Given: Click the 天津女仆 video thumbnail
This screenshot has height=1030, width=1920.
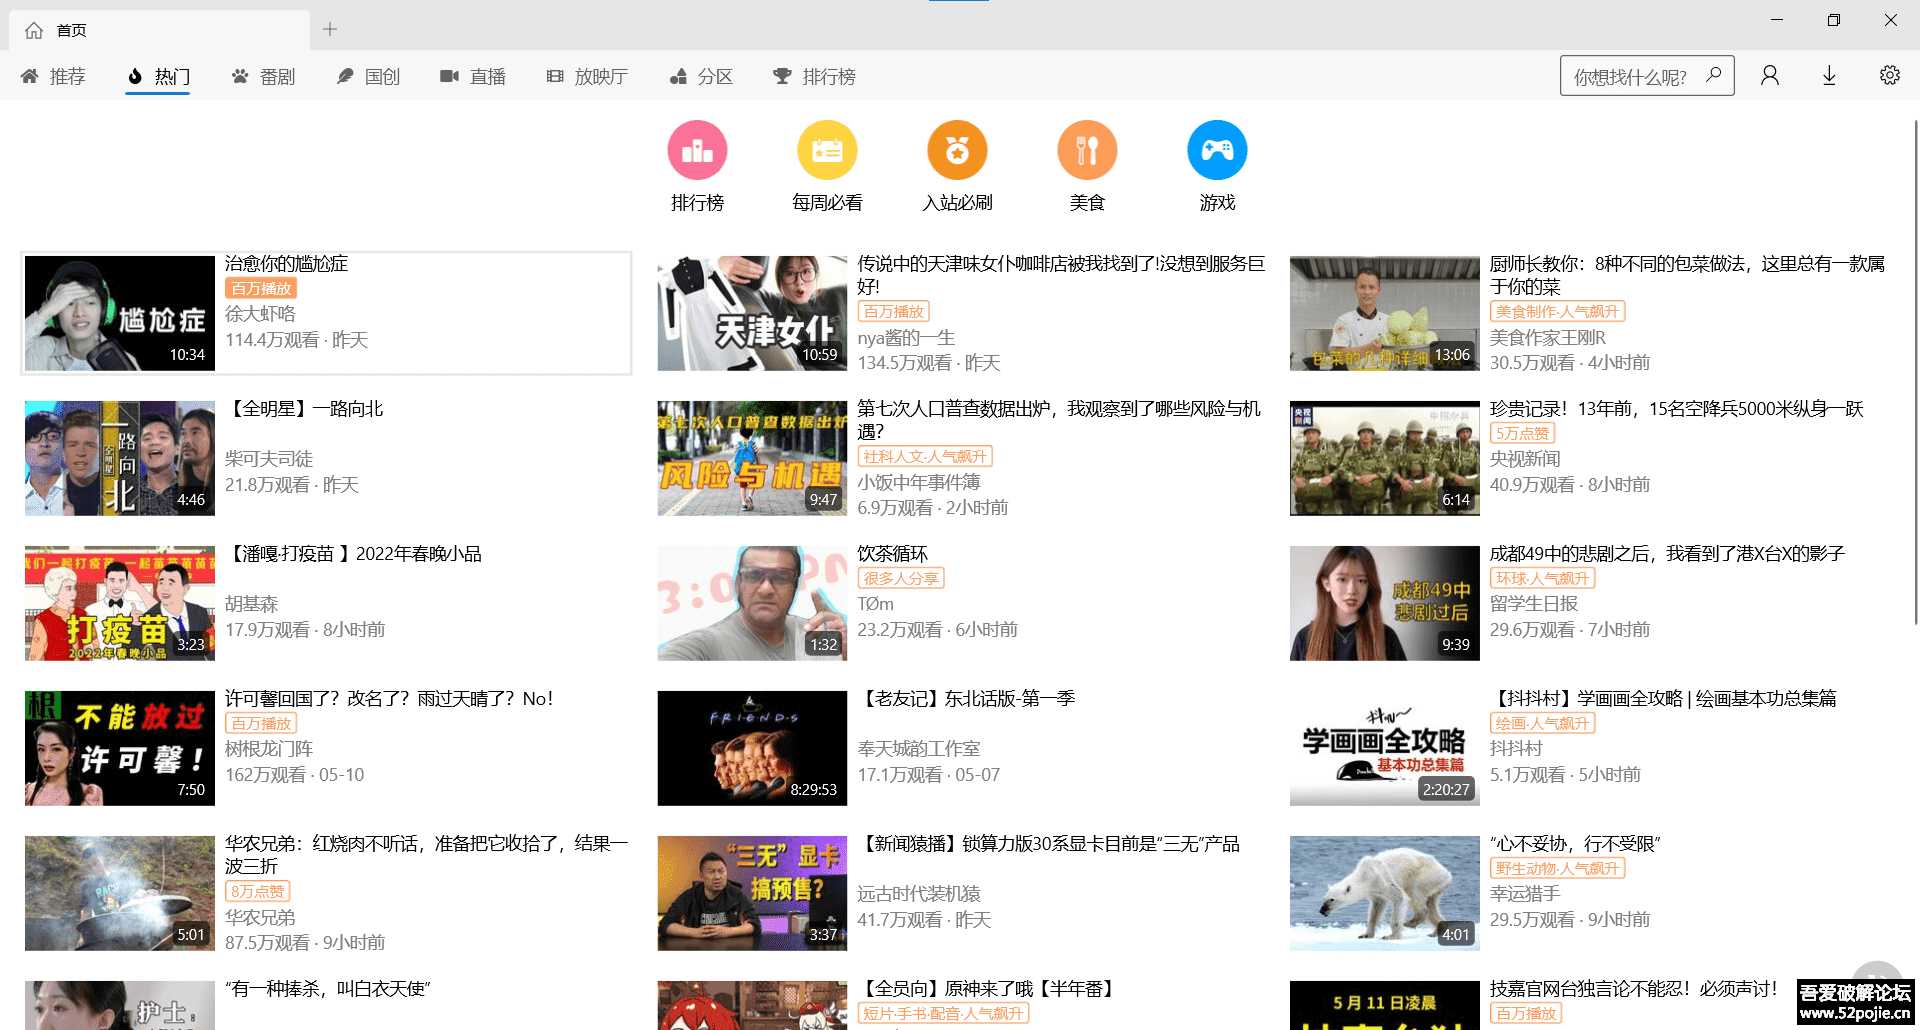Looking at the screenshot, I should pos(751,313).
